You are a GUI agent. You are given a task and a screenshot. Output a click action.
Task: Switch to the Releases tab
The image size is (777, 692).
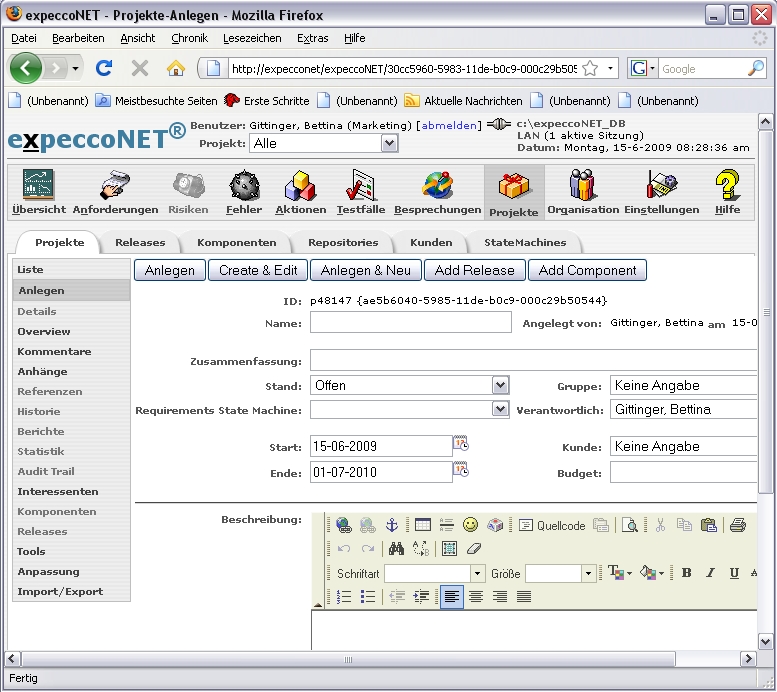(140, 242)
